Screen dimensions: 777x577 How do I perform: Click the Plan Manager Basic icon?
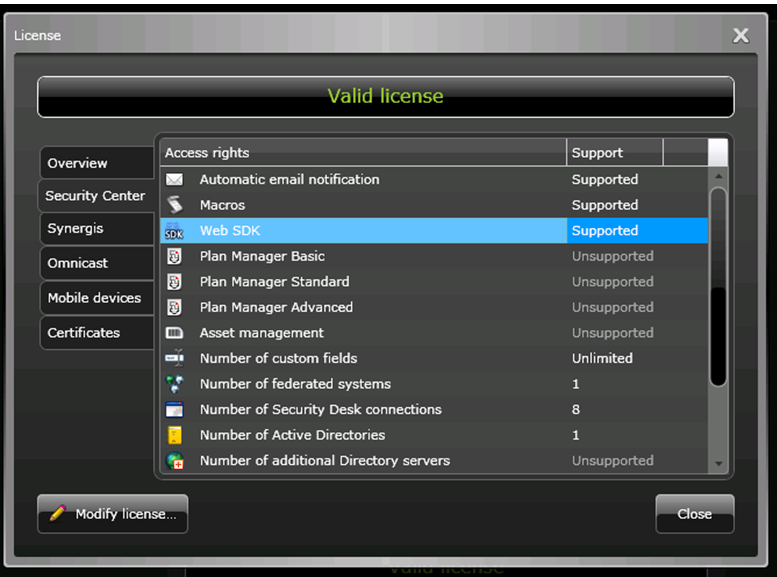(174, 257)
